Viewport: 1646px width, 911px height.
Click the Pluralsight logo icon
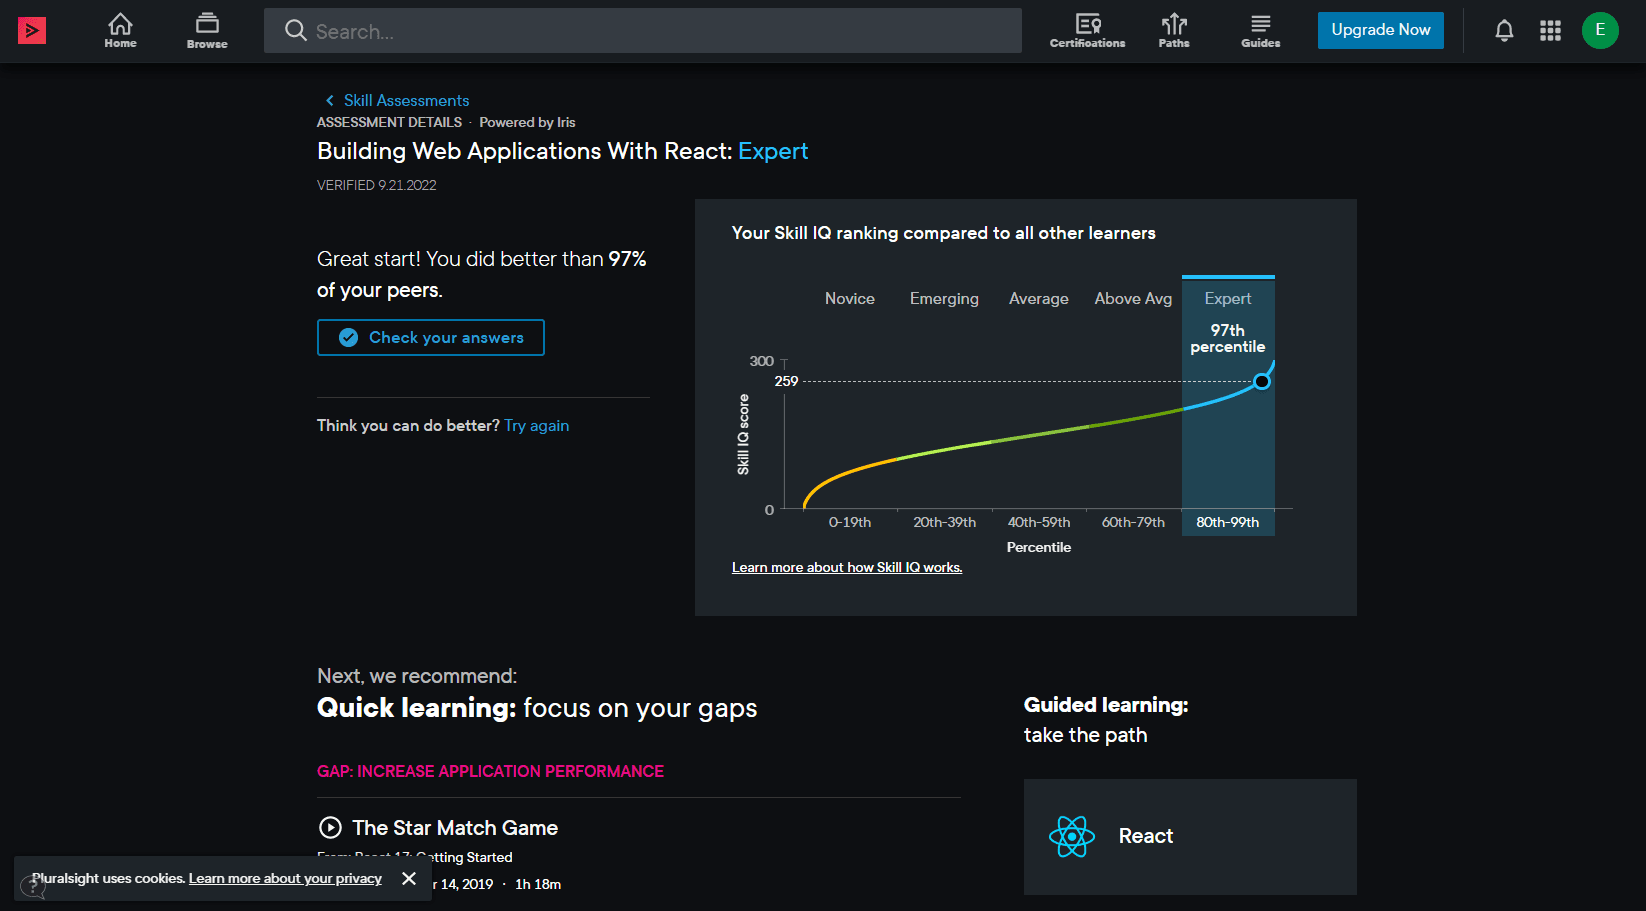[32, 31]
